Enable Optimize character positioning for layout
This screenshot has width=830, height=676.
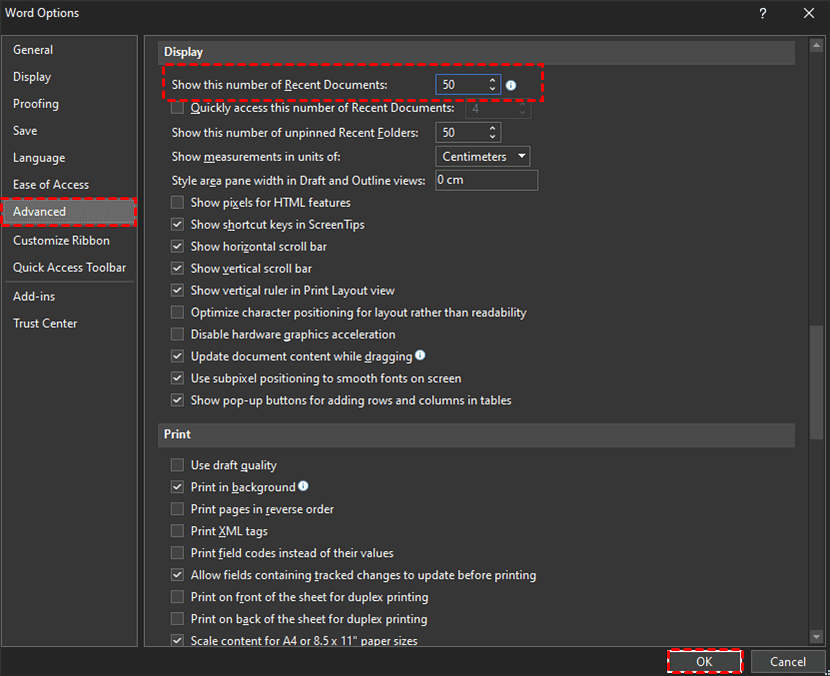[177, 312]
